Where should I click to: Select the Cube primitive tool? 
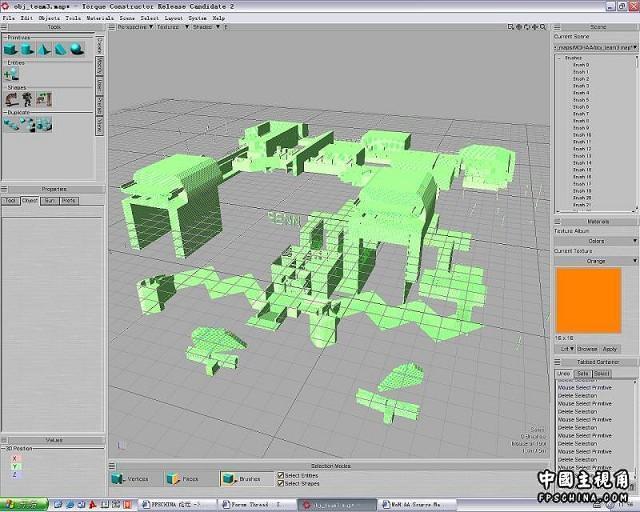tap(11, 49)
